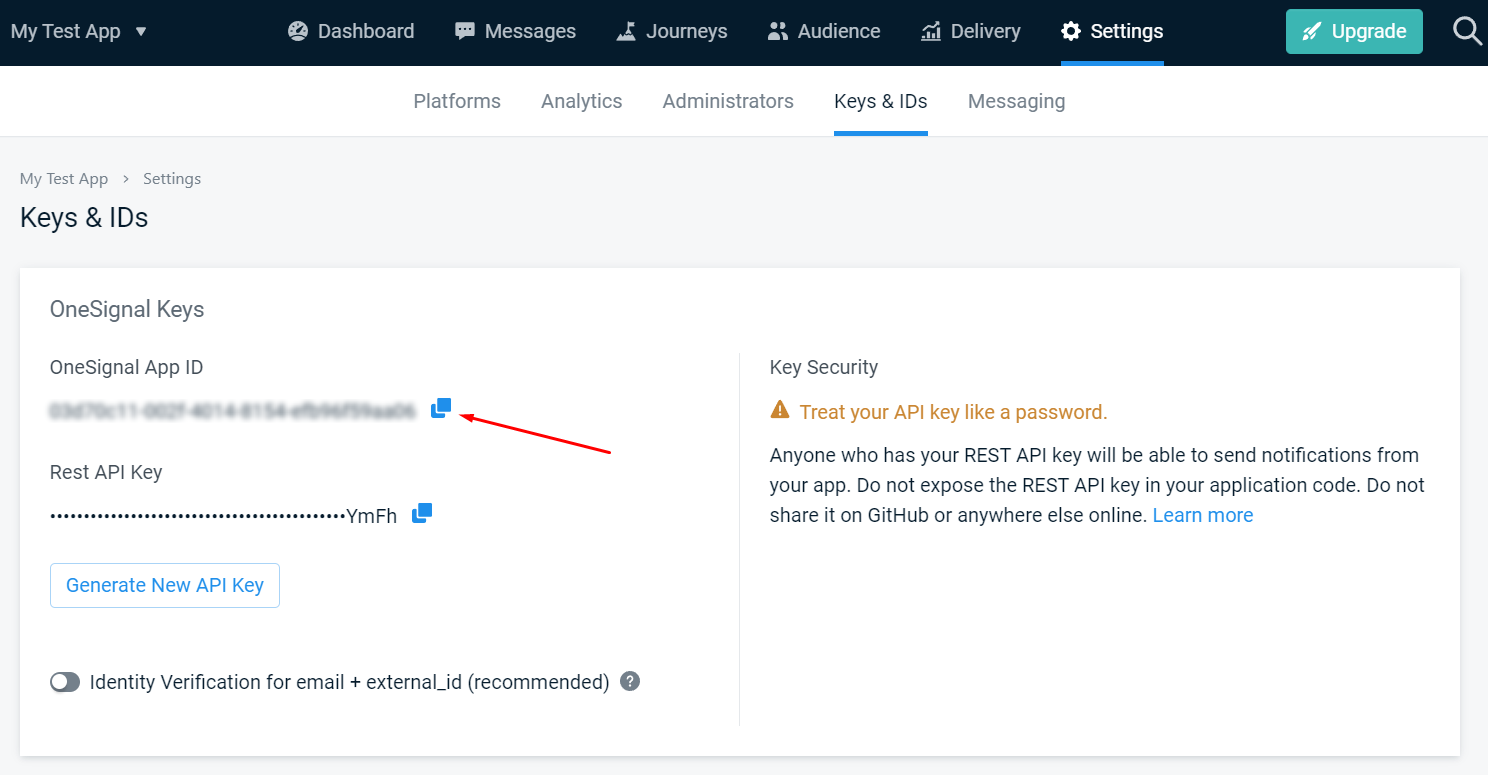
Task: Click the Rest API Key label
Action: coord(106,472)
